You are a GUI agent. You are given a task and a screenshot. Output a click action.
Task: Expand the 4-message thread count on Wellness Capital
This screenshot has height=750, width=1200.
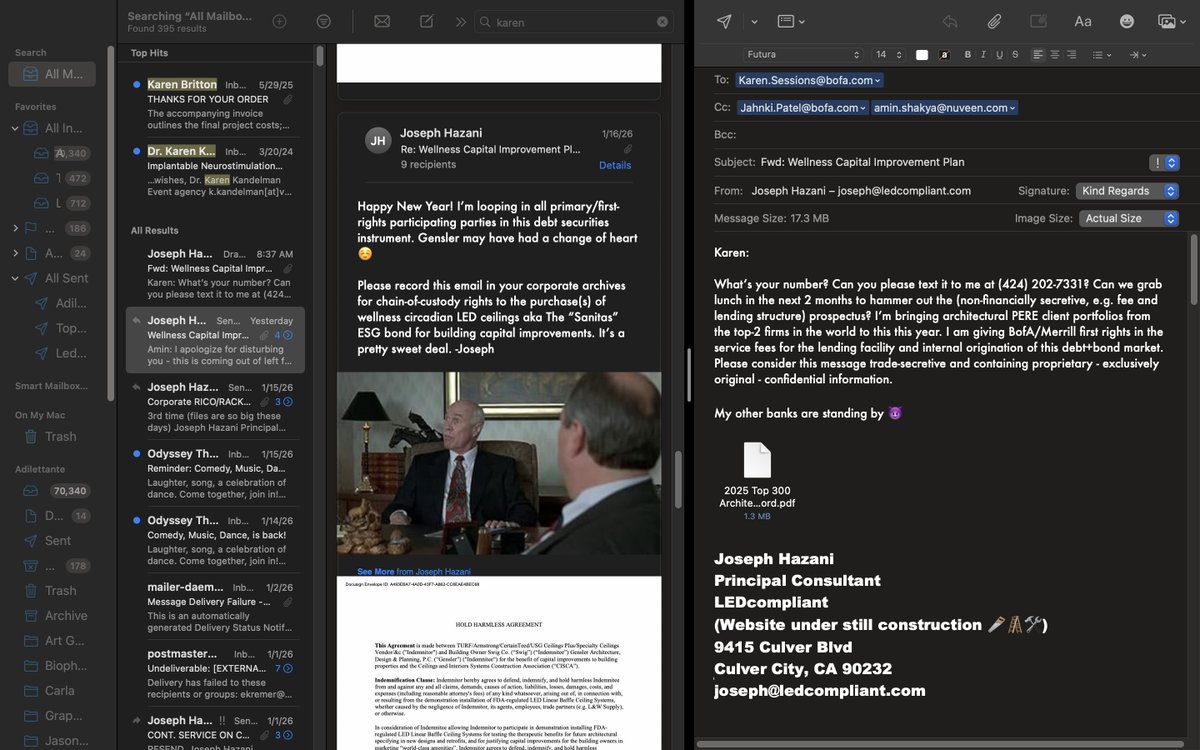coord(283,335)
